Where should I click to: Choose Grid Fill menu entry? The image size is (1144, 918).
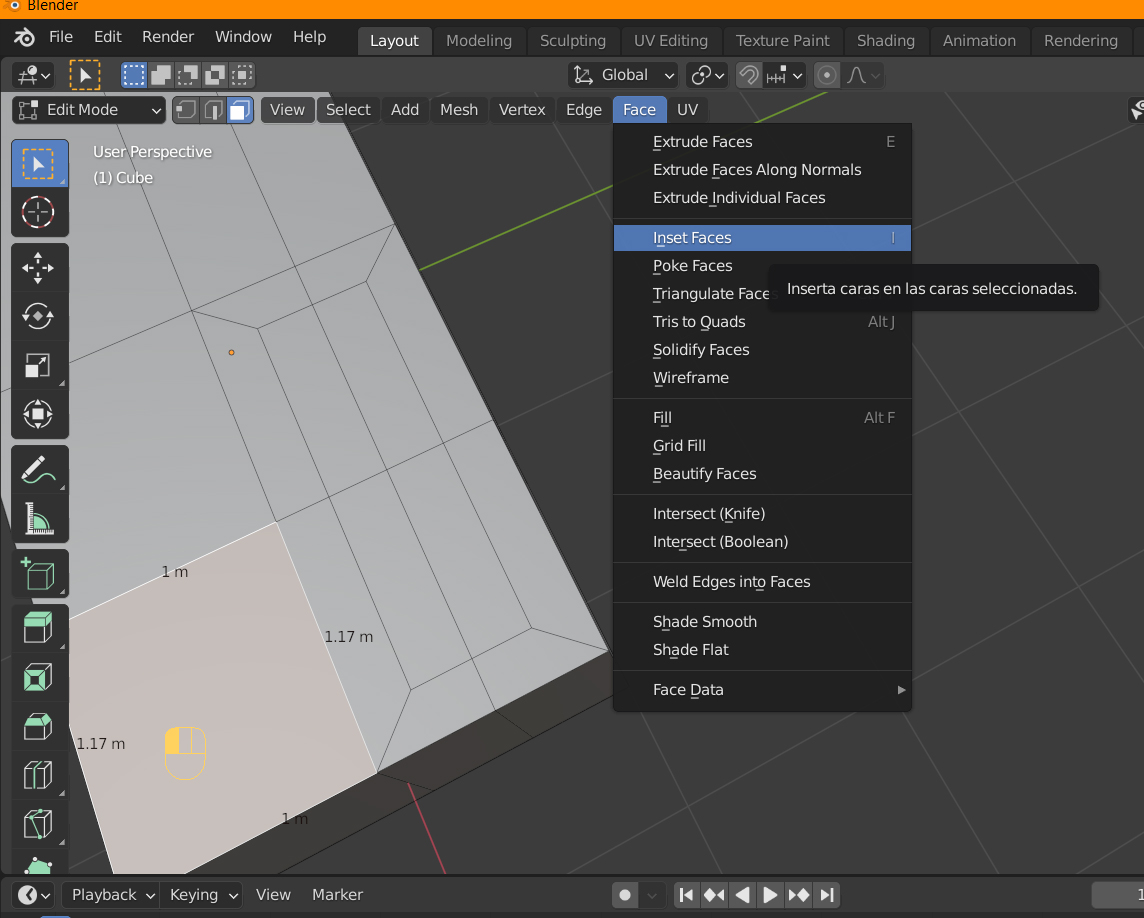(x=762, y=446)
